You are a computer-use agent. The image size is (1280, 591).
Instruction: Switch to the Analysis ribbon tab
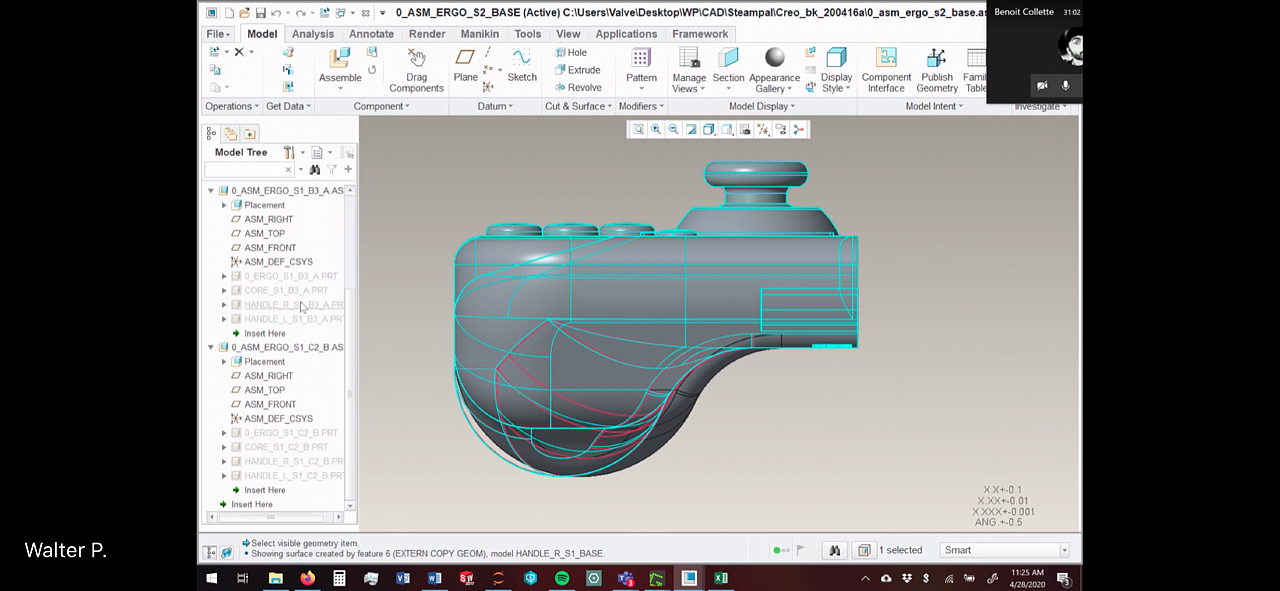click(x=313, y=34)
